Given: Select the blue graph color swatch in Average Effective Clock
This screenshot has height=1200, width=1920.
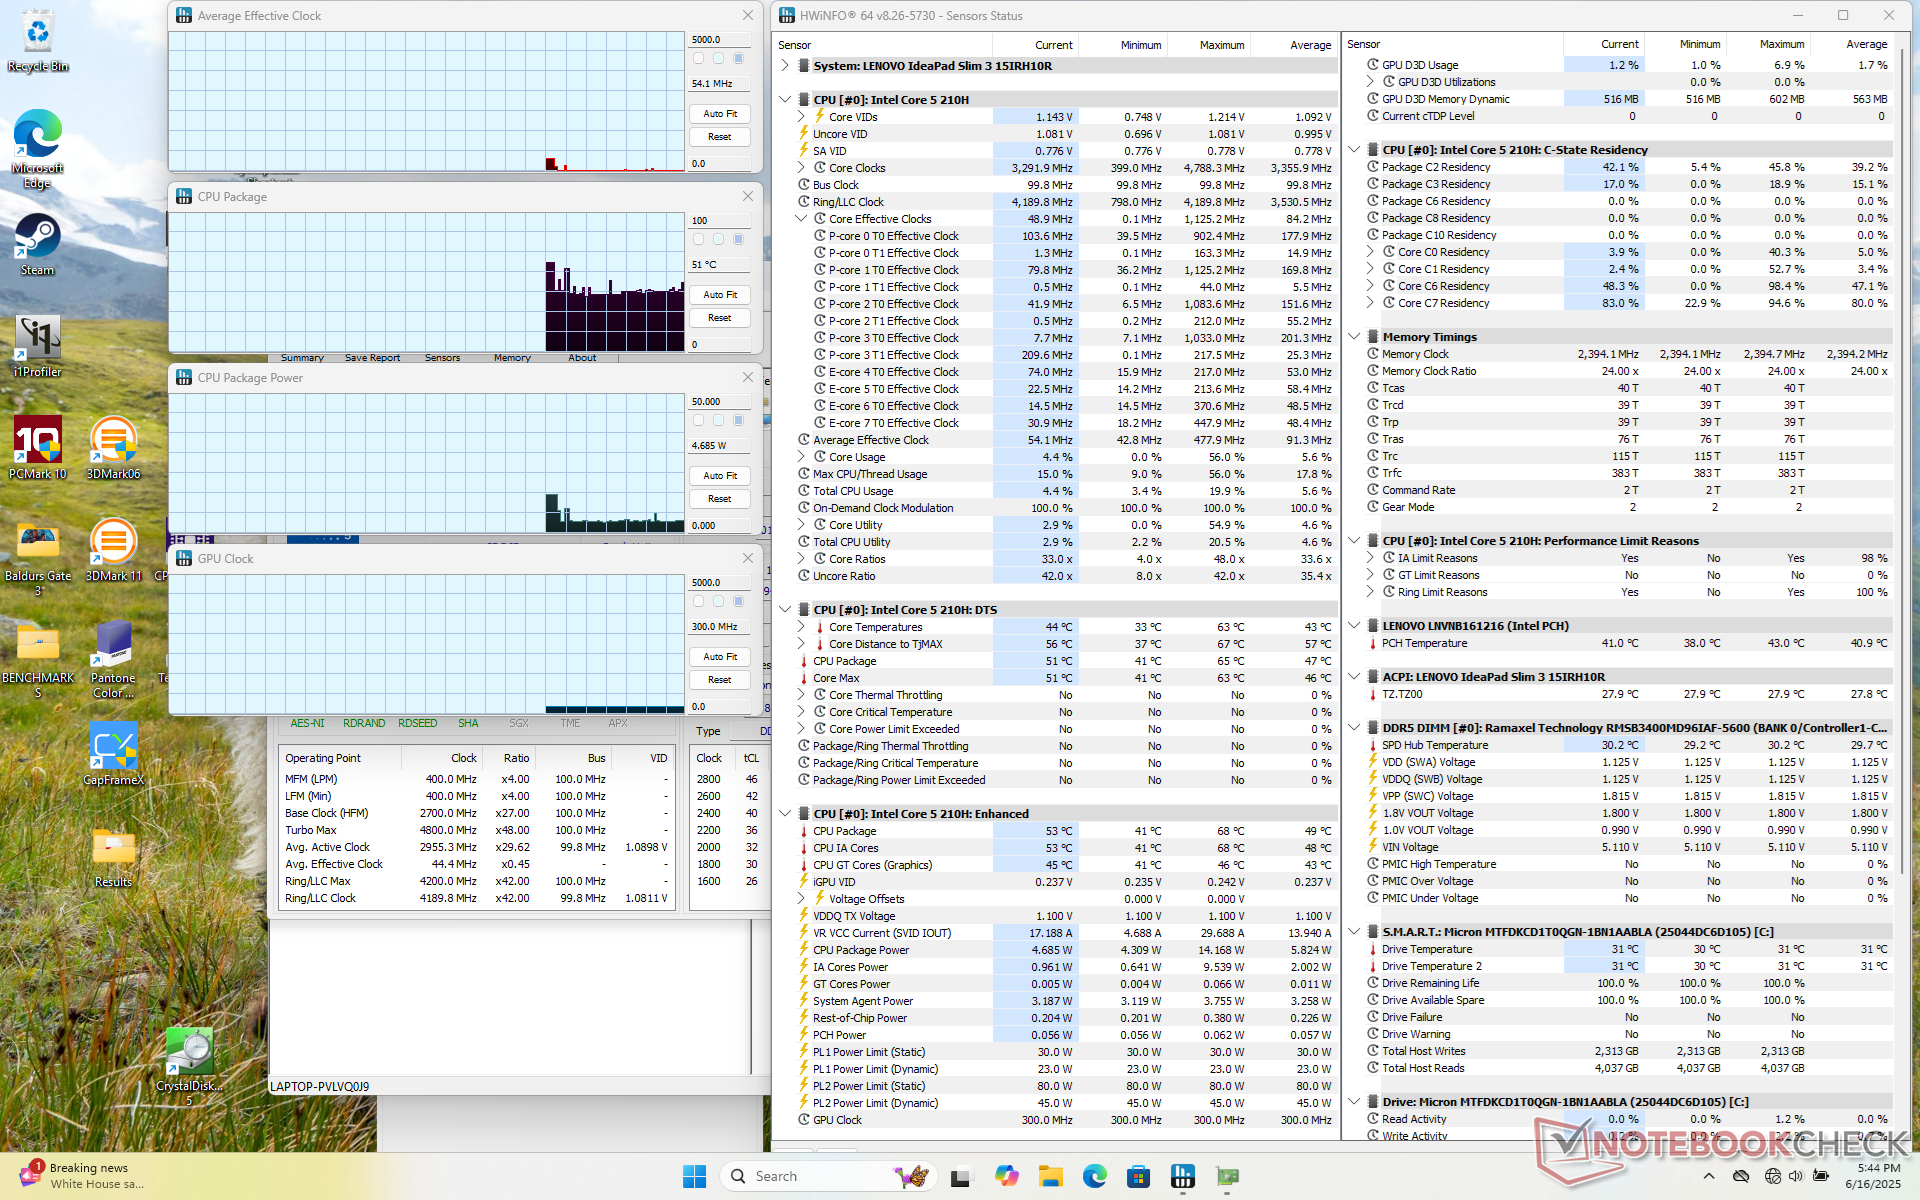Looking at the screenshot, I should click(739, 58).
